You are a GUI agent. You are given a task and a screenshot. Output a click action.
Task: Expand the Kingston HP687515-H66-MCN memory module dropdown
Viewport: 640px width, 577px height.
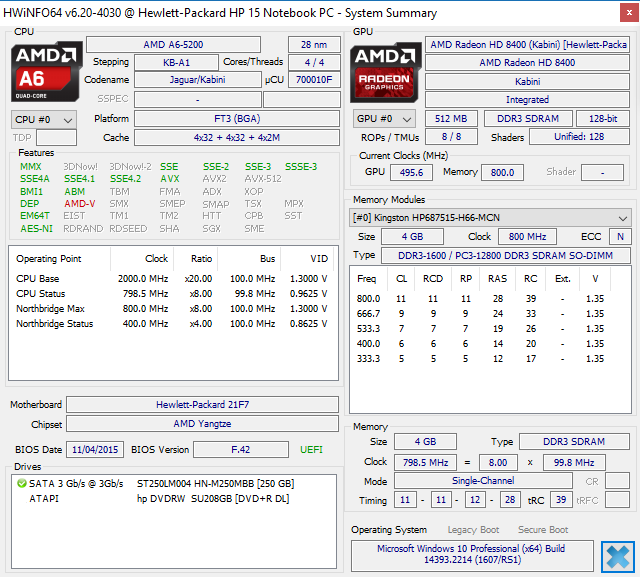(x=490, y=218)
